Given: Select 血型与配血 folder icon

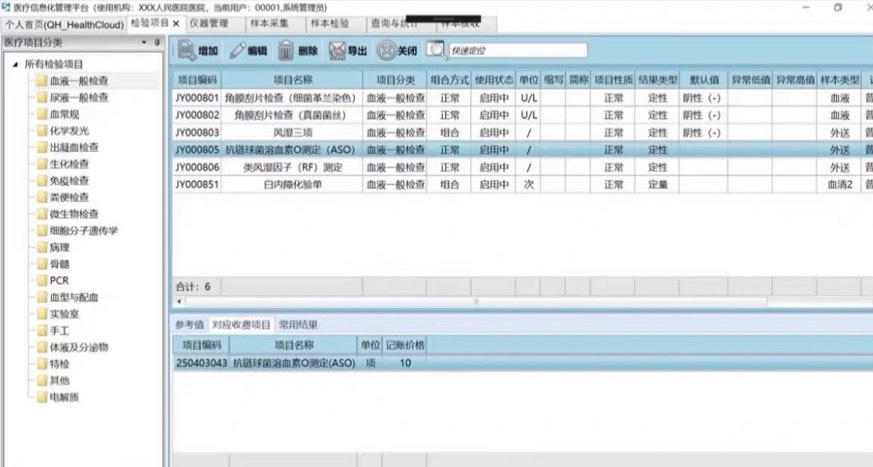Looking at the screenshot, I should coord(42,297).
